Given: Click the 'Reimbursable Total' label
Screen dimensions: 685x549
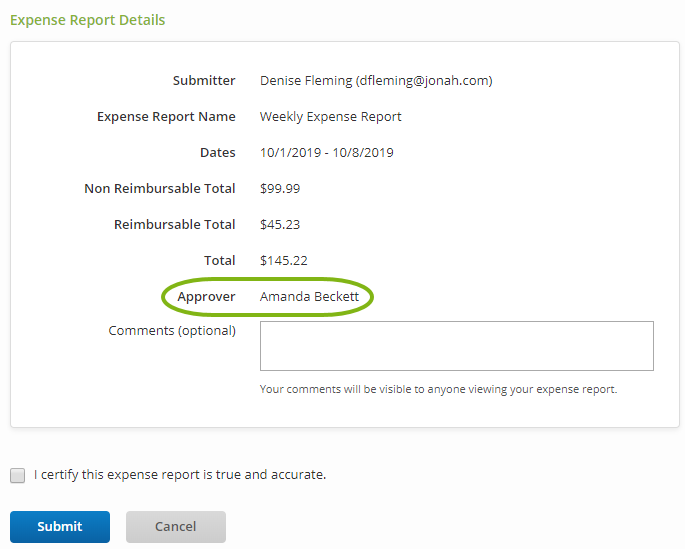Looking at the screenshot, I should 174,224.
